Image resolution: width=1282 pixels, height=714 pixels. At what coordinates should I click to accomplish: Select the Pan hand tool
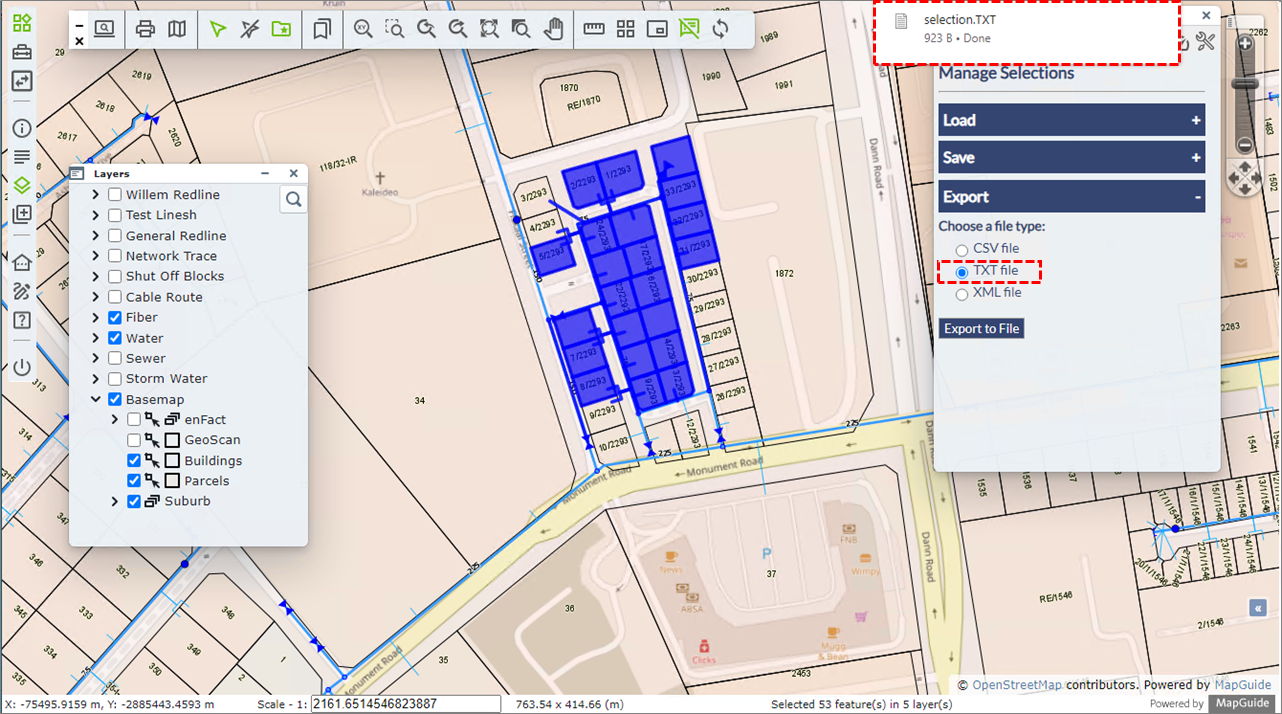(x=553, y=29)
